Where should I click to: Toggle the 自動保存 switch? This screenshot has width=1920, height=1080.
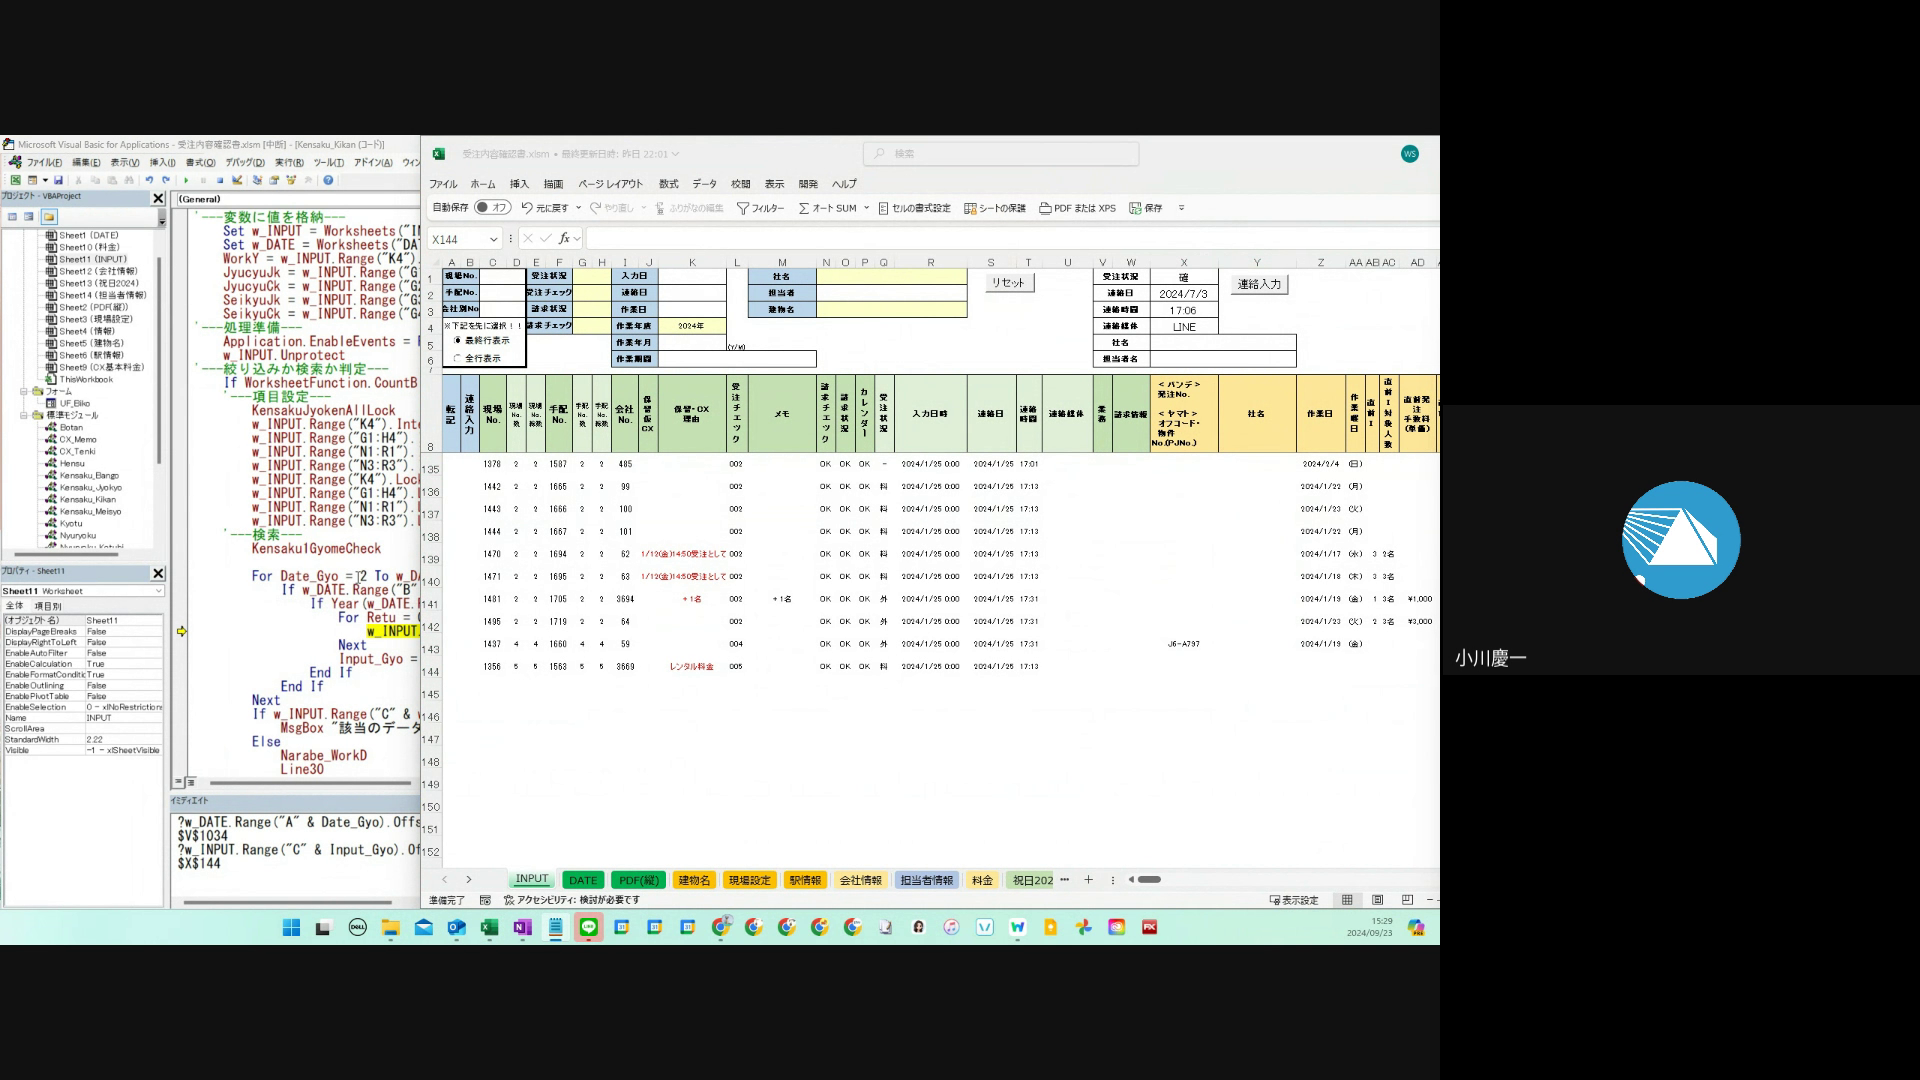pos(492,207)
